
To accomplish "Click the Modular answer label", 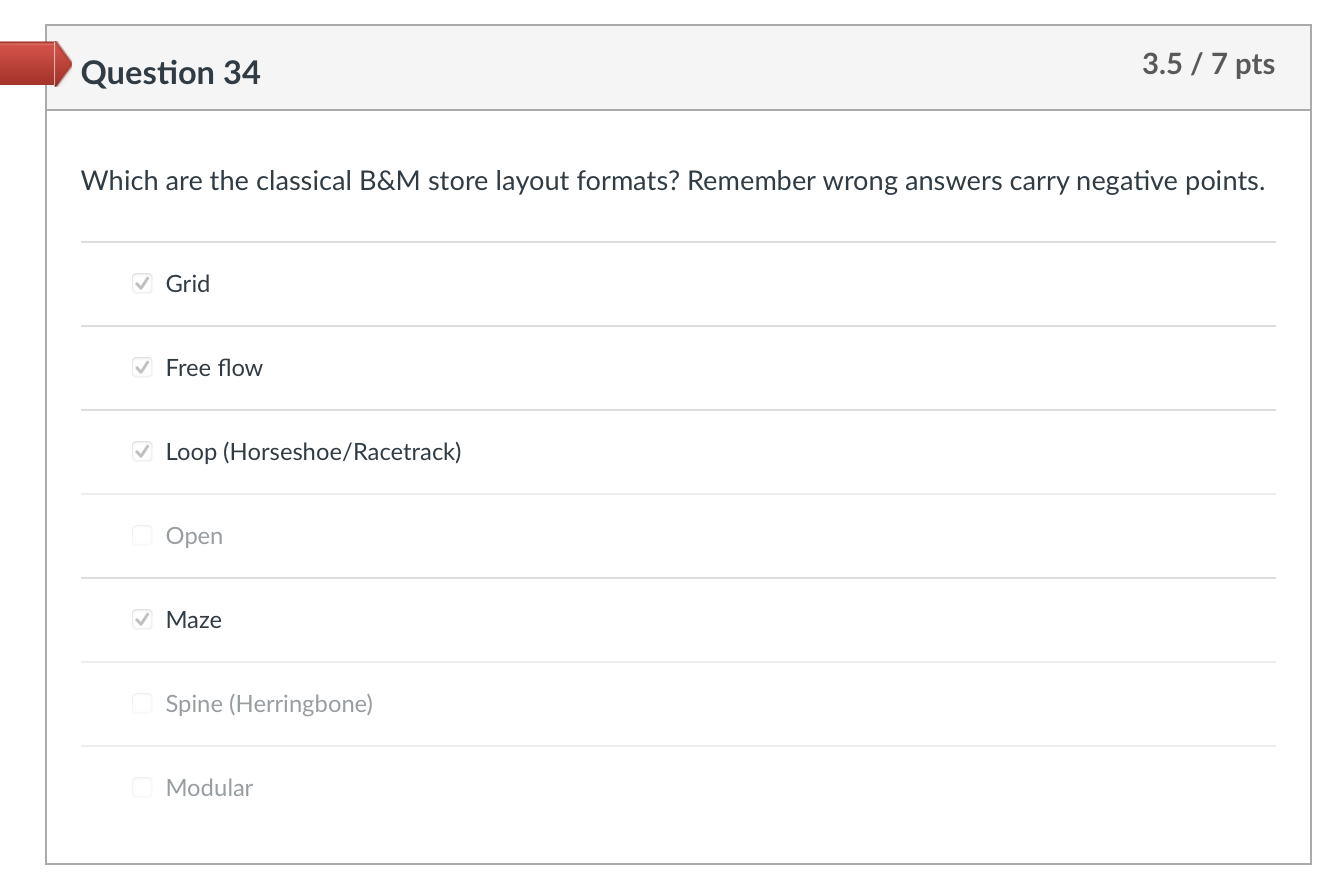I will pos(210,787).
